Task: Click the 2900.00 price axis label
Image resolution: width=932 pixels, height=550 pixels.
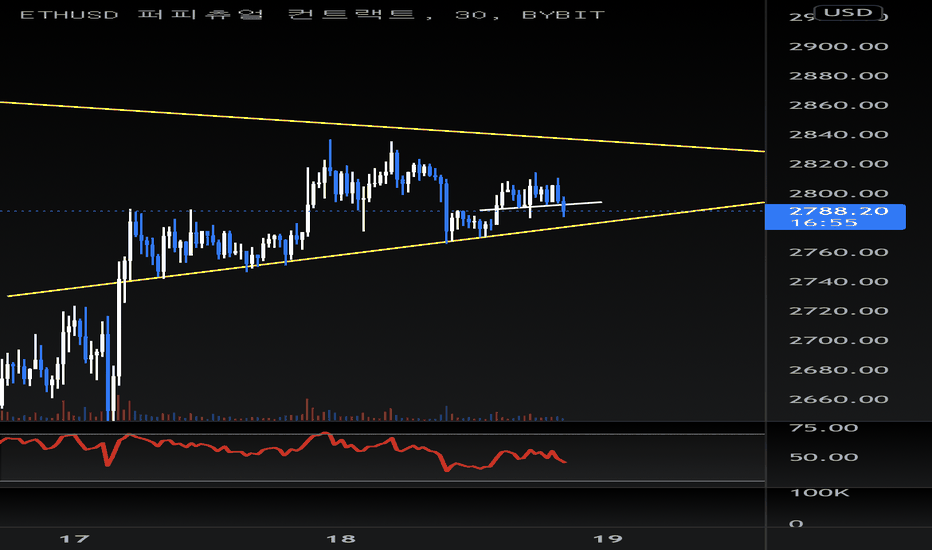Action: [839, 46]
